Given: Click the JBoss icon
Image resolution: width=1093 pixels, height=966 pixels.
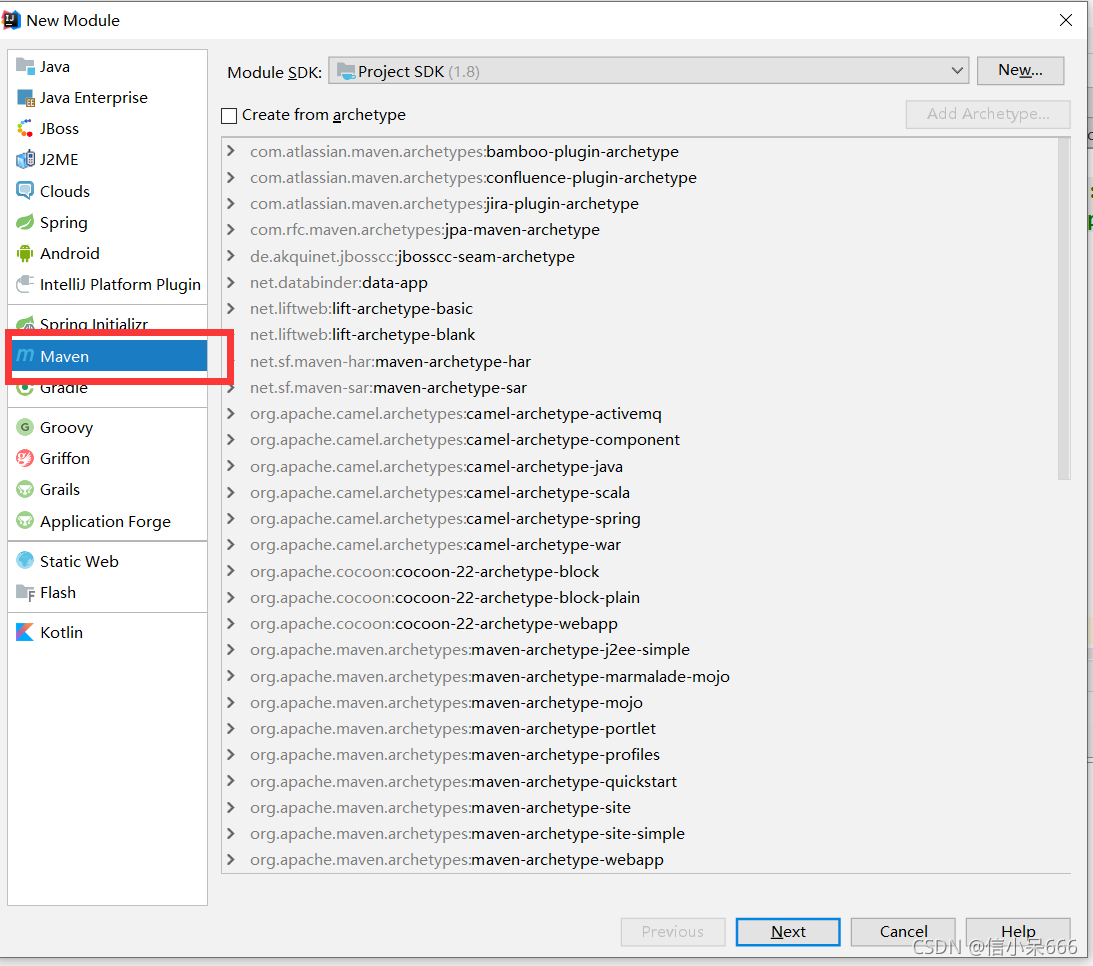Looking at the screenshot, I should pos(25,128).
